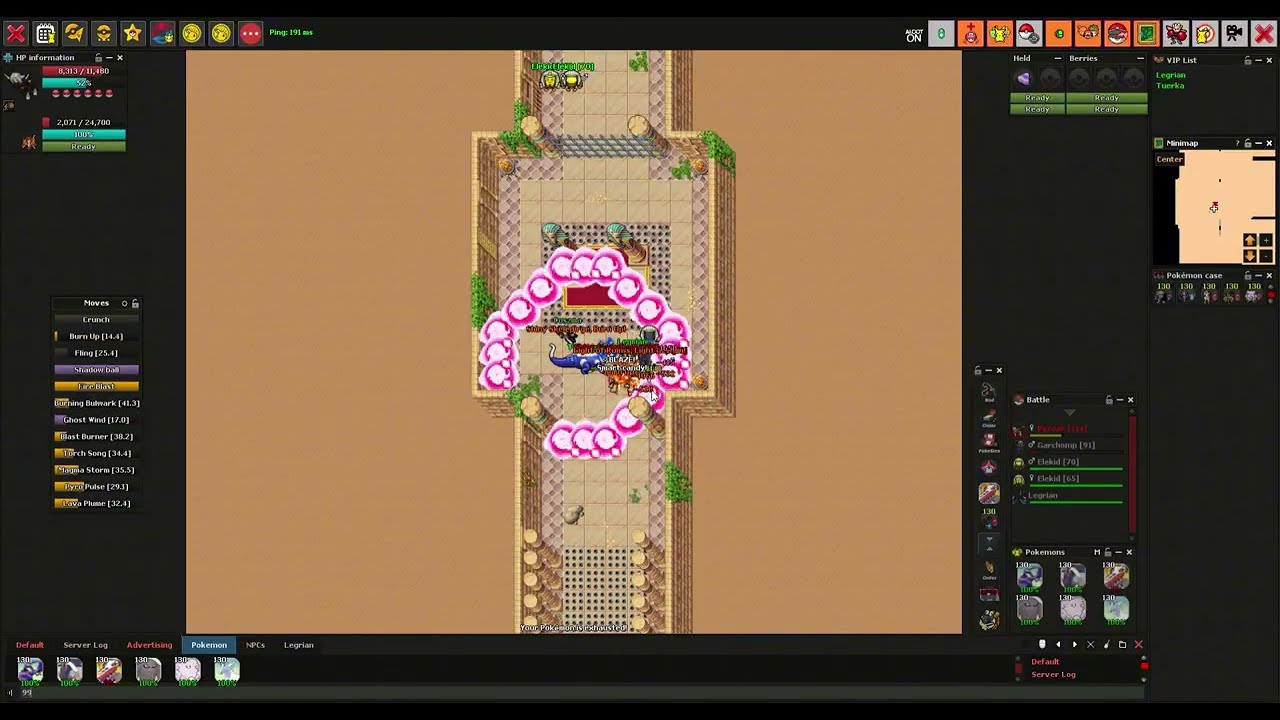The image size is (1280, 720).
Task: Move minimap floor down arrow
Action: pos(1250,256)
